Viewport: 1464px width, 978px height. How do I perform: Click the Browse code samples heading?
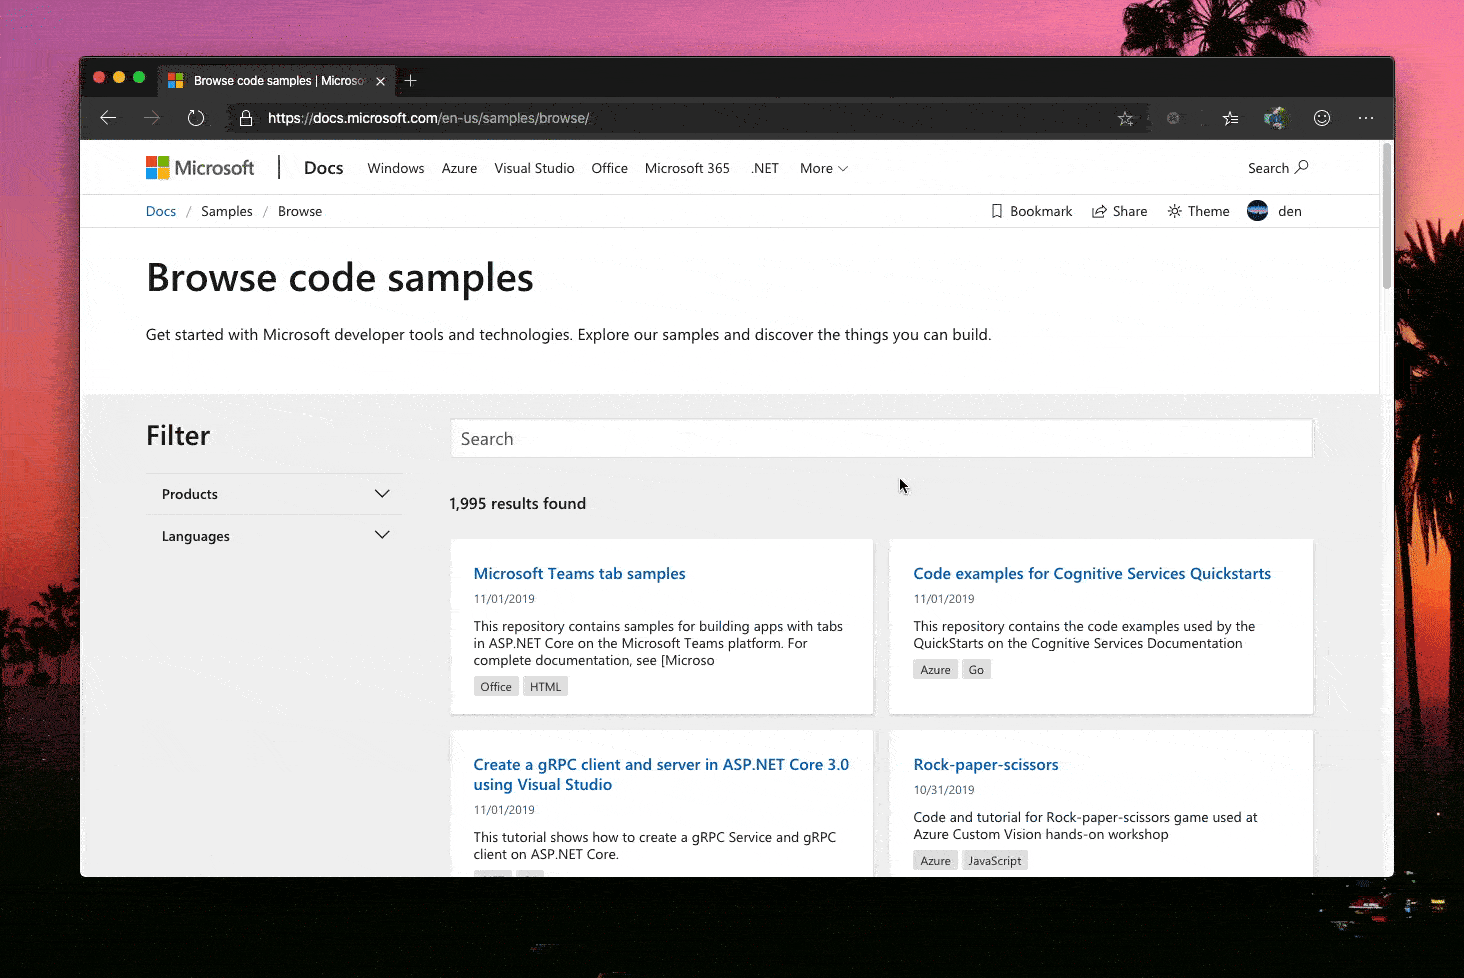pos(340,278)
